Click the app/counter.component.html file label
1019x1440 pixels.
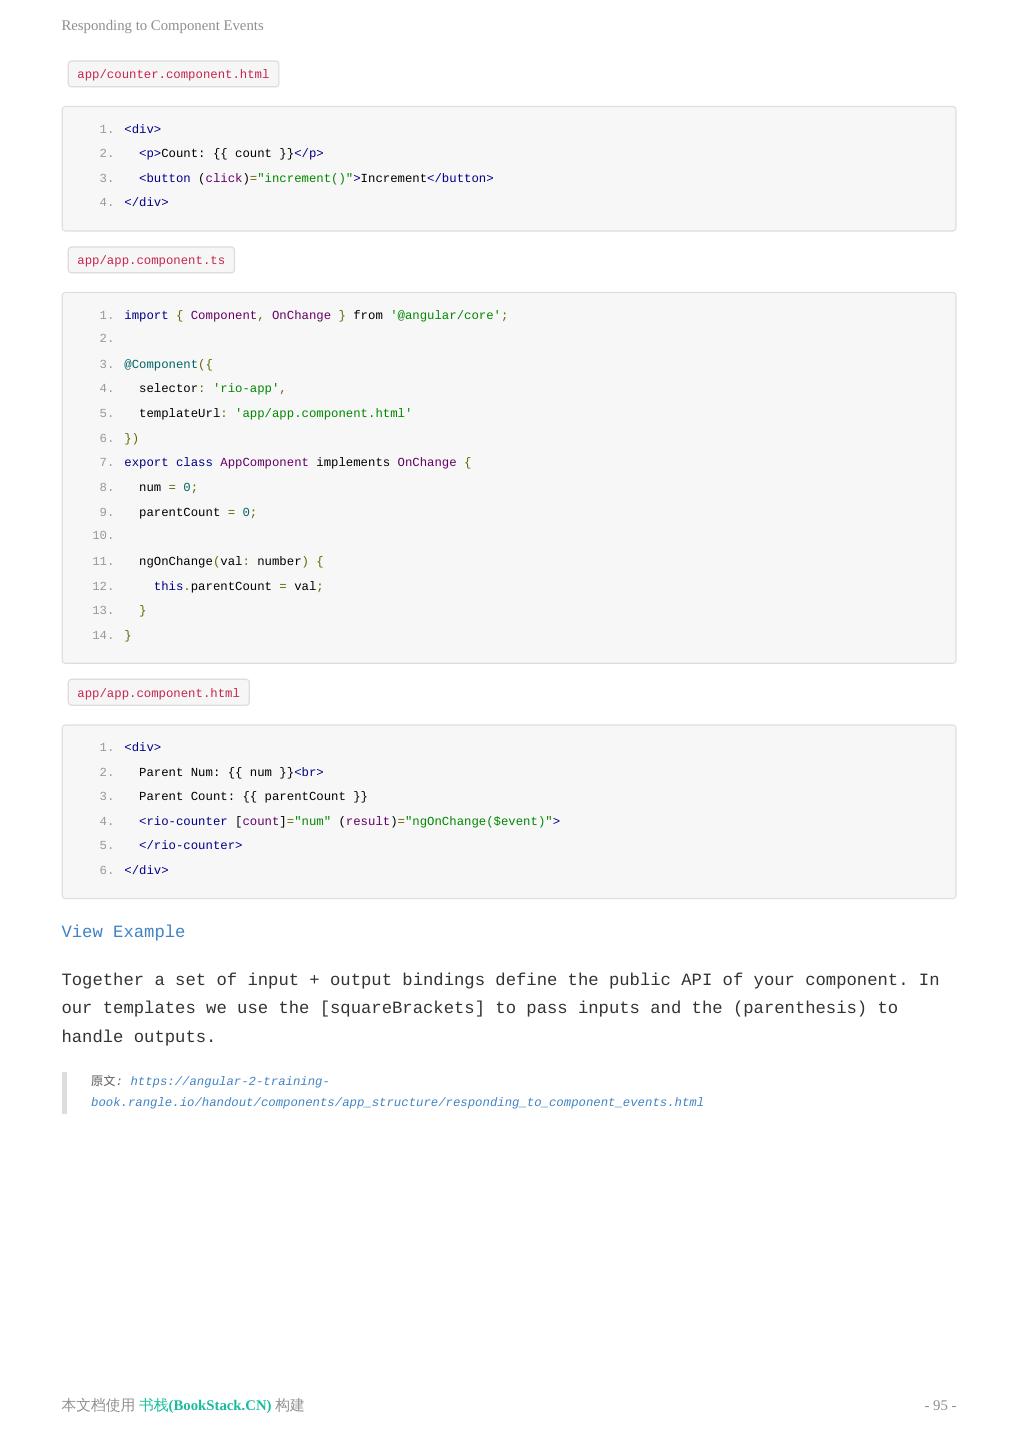(x=173, y=74)
